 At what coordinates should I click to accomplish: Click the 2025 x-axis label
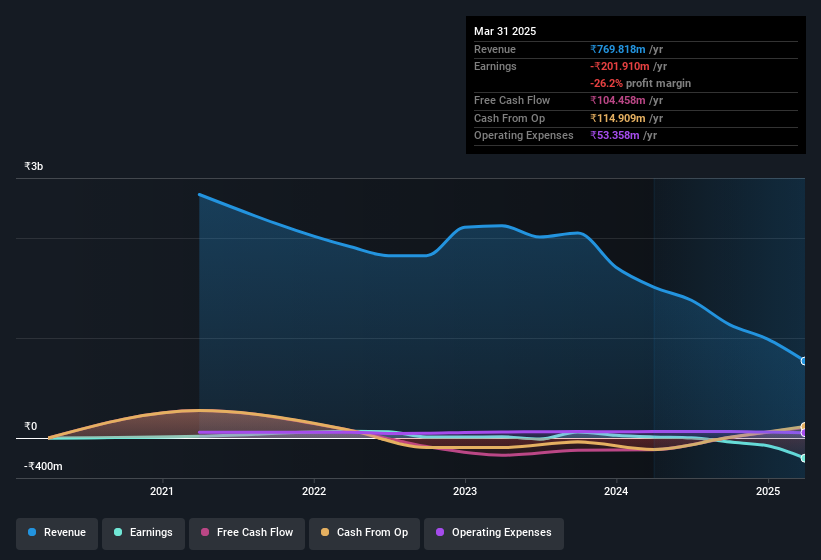(x=768, y=491)
